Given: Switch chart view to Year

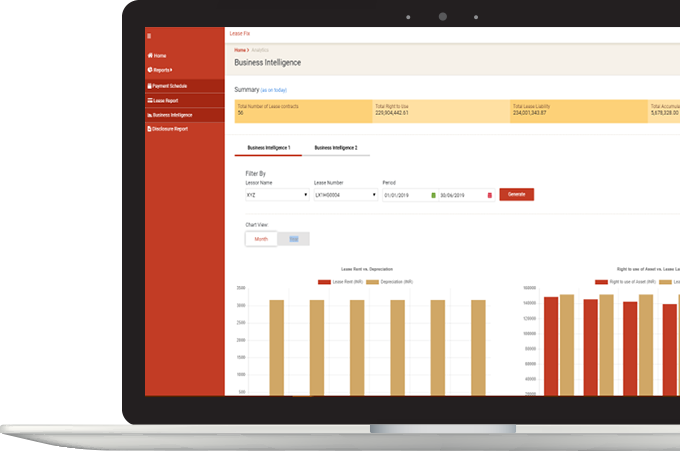Looking at the screenshot, I should click(294, 239).
